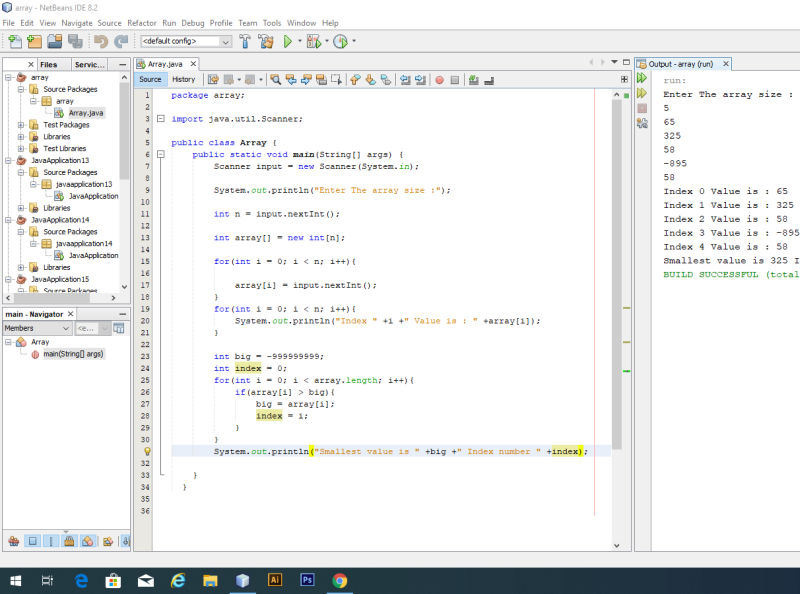Click the New File toolbar icon
Image resolution: width=800 pixels, height=594 pixels.
[14, 41]
